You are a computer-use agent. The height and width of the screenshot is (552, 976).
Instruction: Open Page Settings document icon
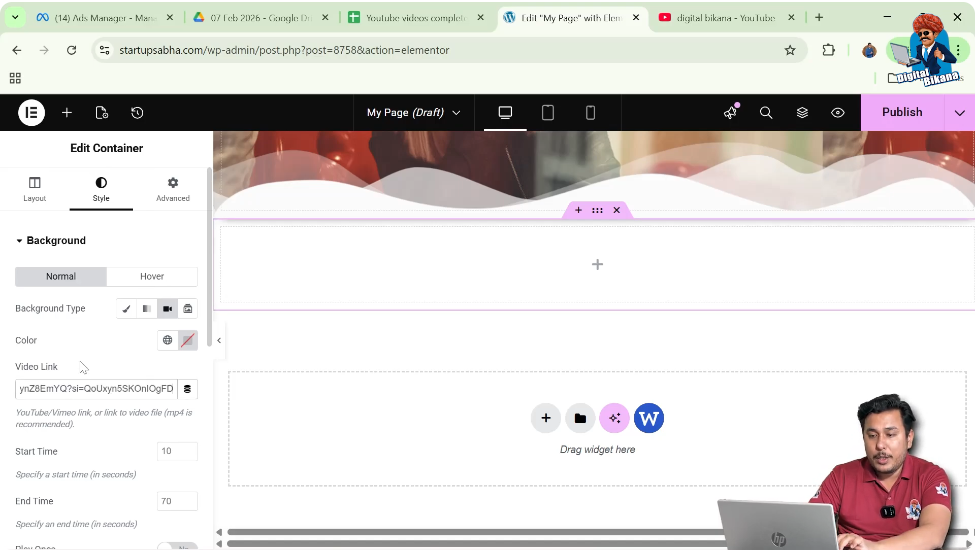tap(101, 113)
